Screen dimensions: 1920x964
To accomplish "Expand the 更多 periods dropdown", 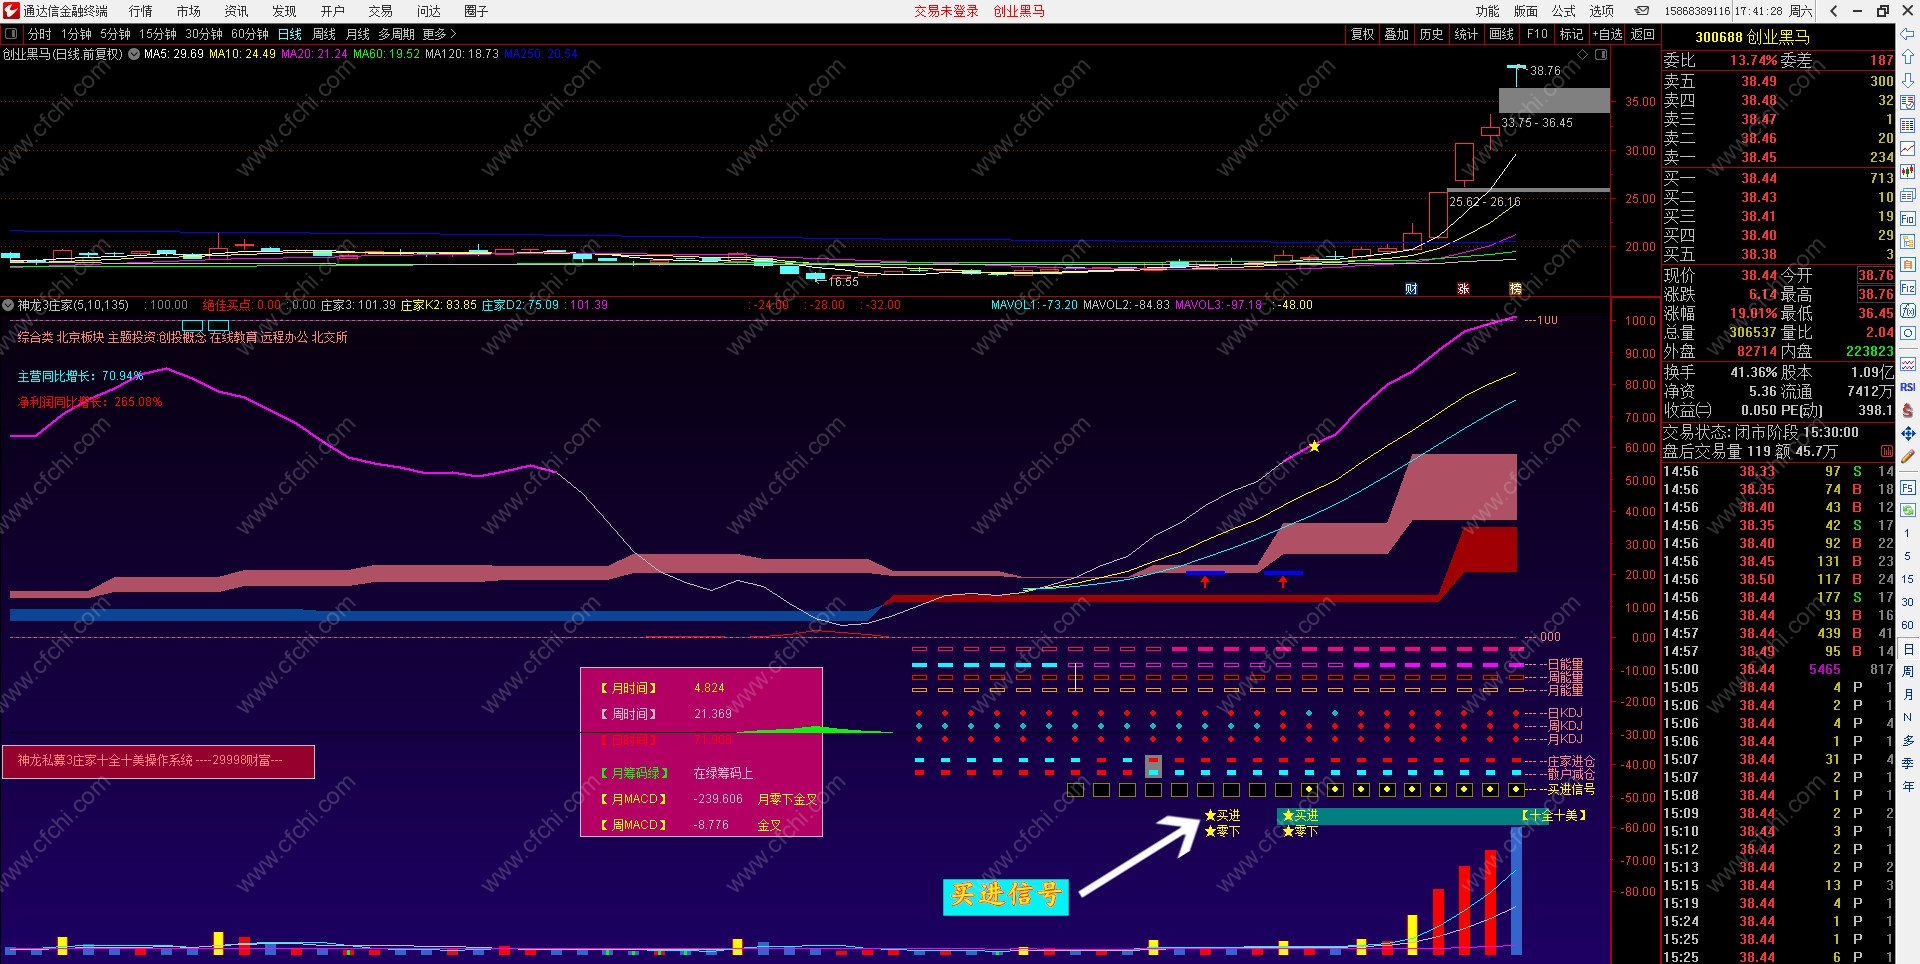I will pos(439,34).
